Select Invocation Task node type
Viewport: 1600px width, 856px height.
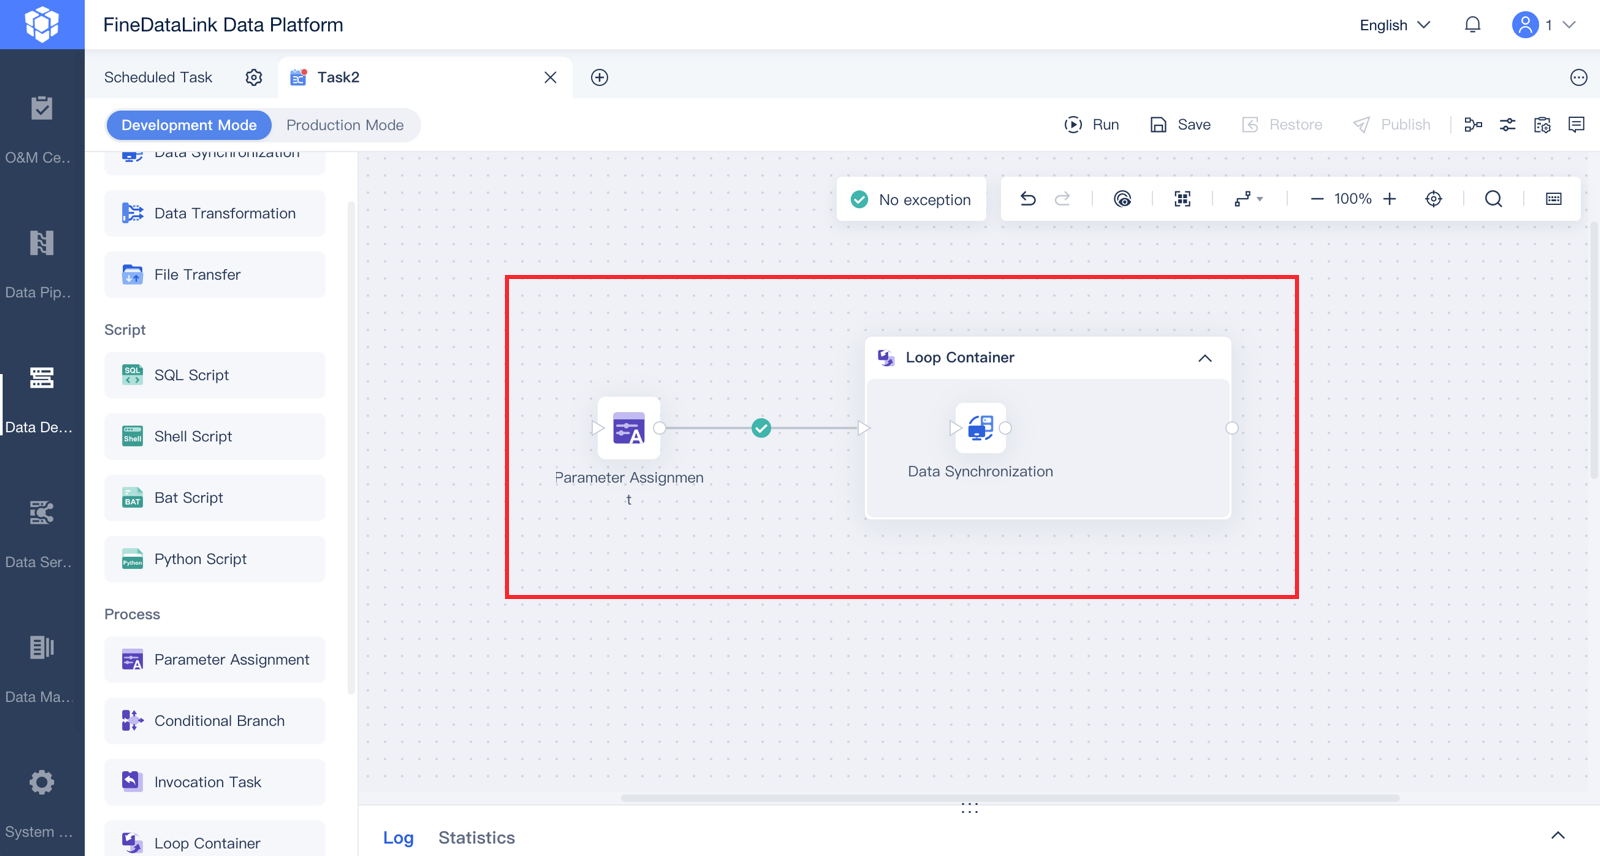pos(215,782)
